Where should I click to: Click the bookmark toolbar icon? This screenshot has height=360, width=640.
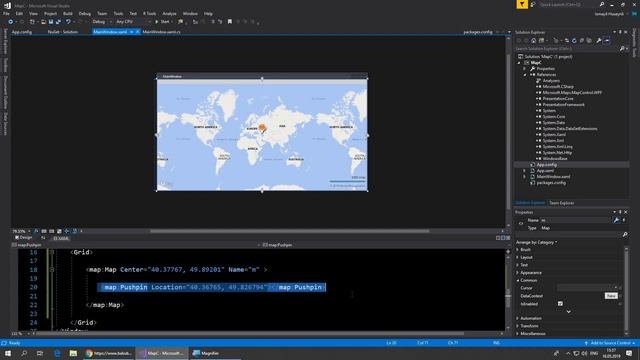[x=230, y=22]
